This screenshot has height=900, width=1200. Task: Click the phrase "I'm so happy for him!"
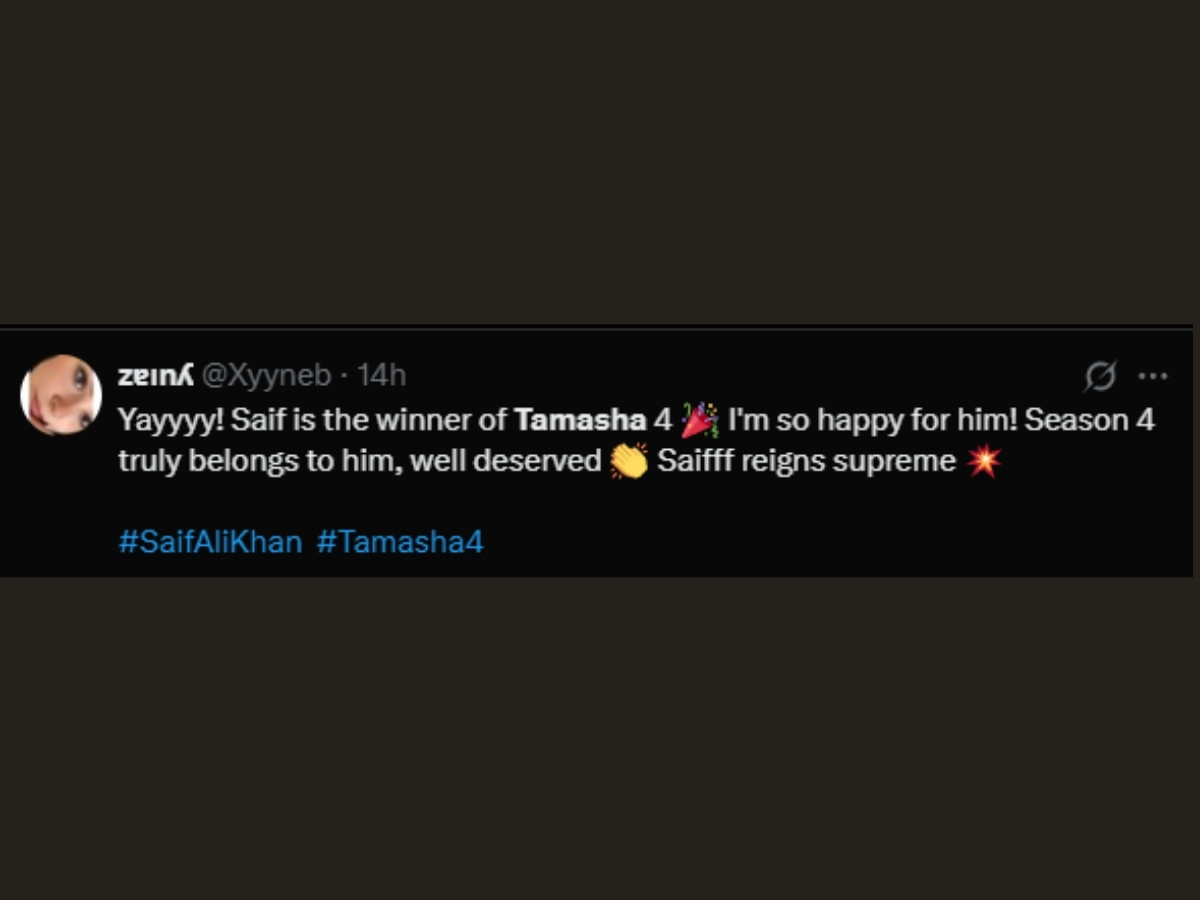click(872, 420)
